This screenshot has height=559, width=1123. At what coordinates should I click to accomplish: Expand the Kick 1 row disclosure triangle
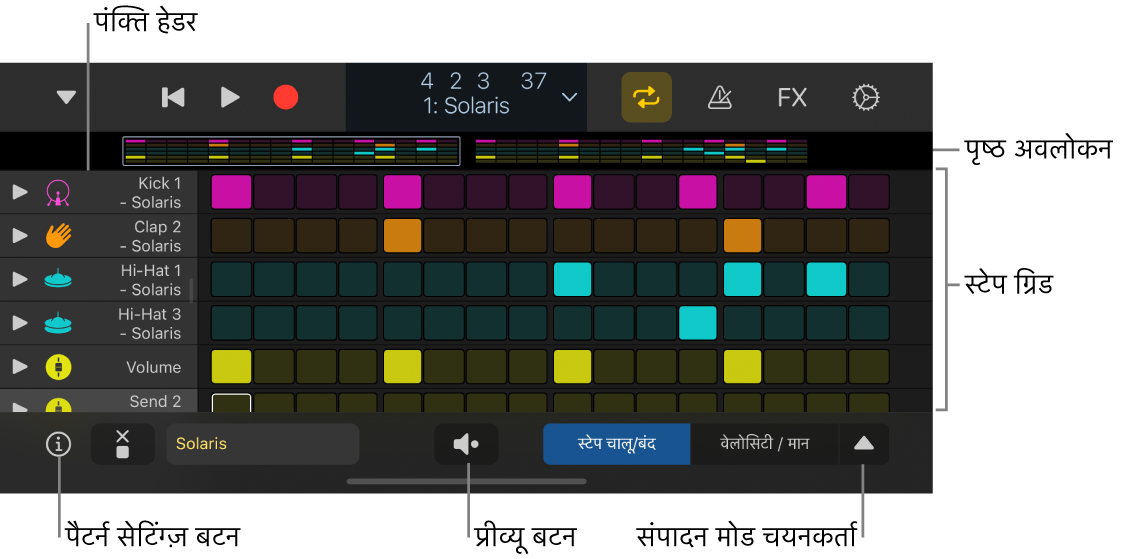pos(21,193)
